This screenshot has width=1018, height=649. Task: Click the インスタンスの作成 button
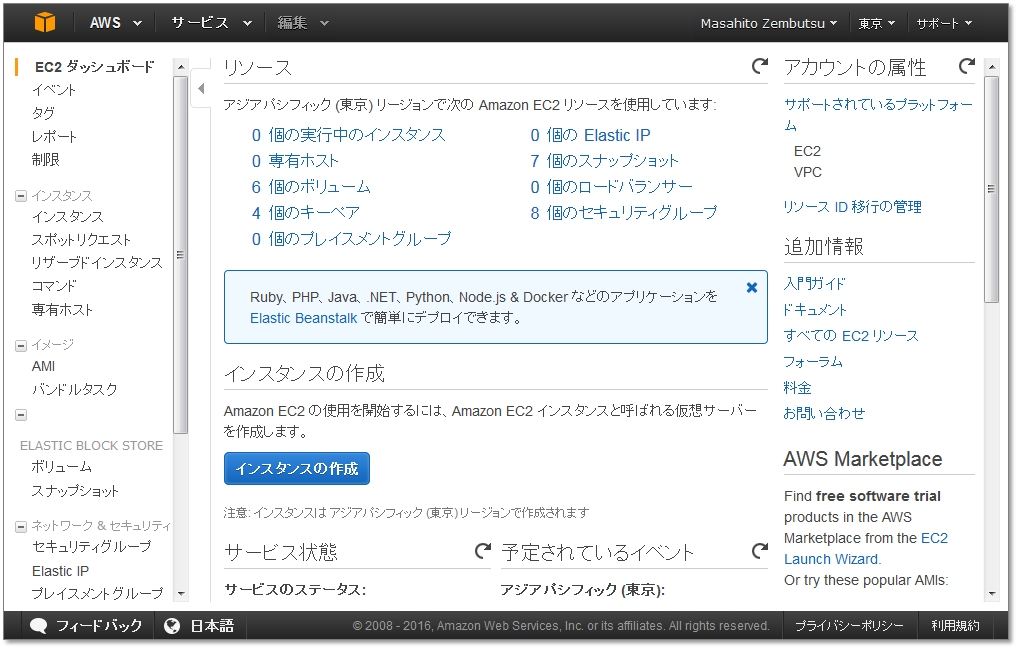[x=297, y=469]
